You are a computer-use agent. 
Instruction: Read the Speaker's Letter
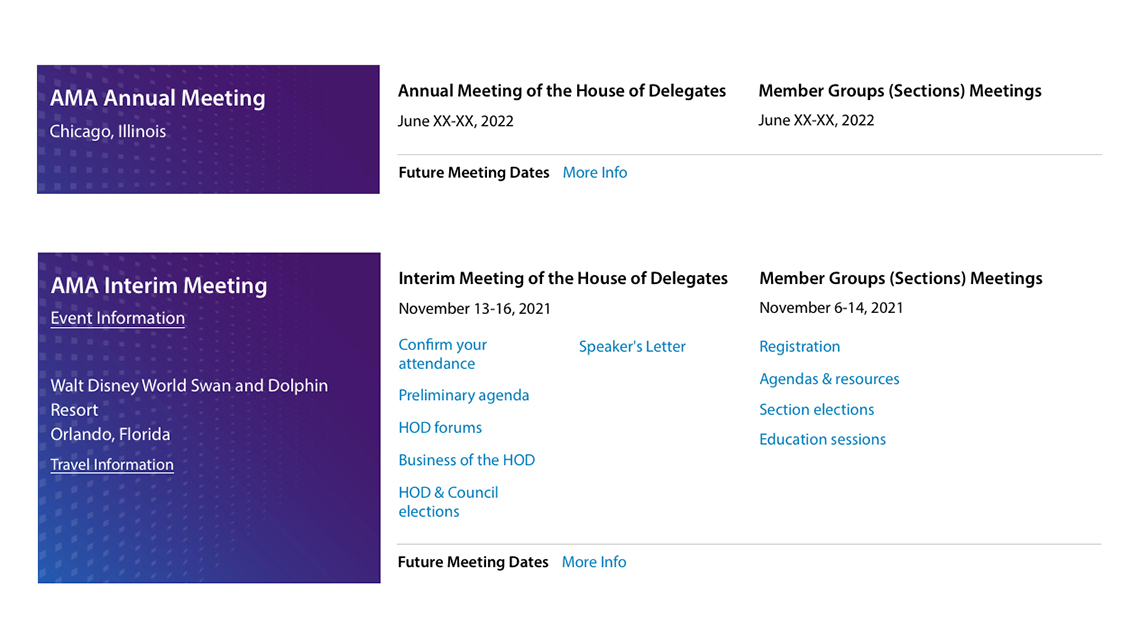coord(632,347)
